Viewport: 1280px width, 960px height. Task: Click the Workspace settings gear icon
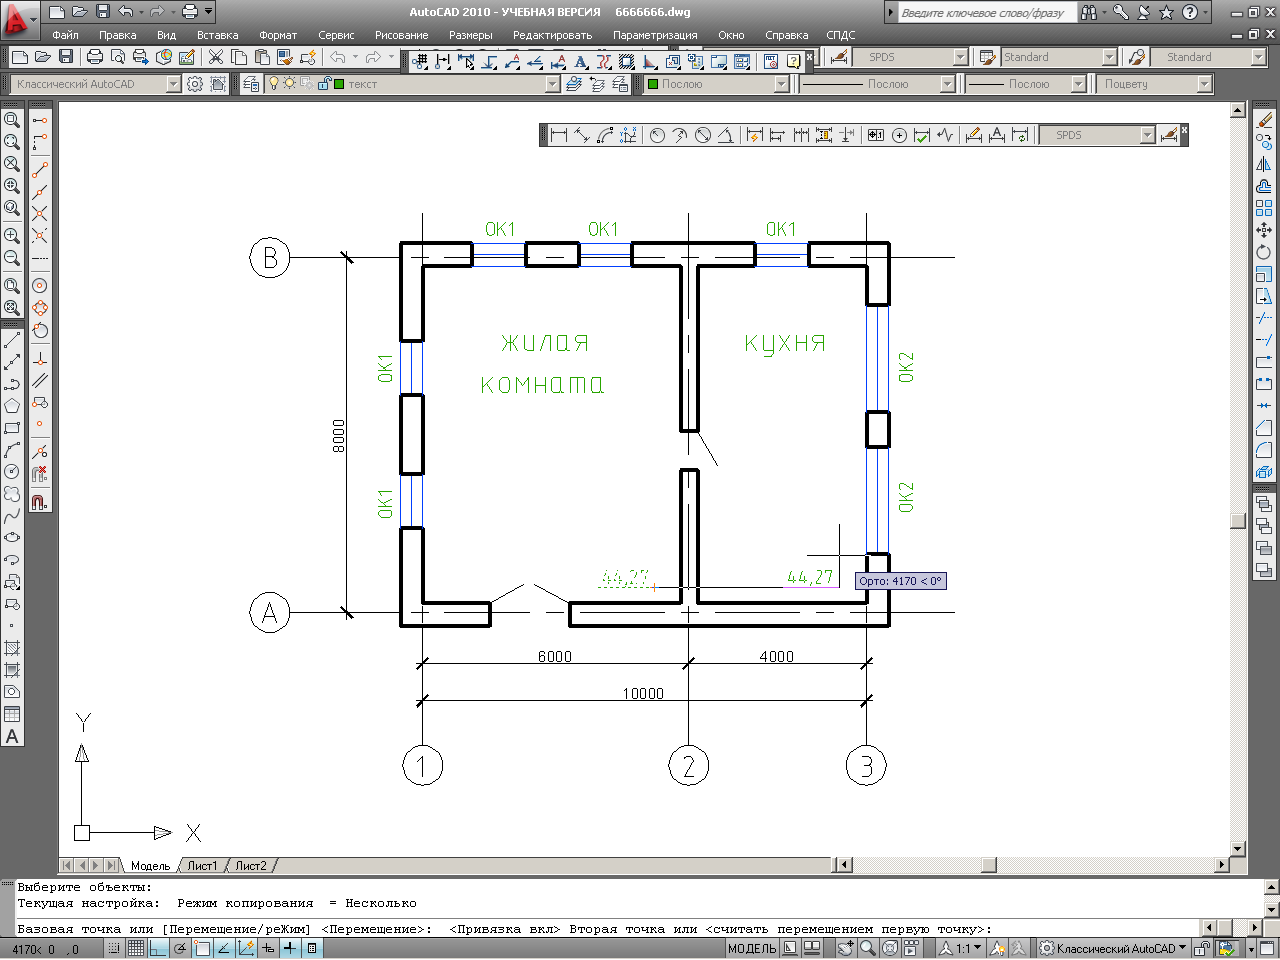click(195, 84)
